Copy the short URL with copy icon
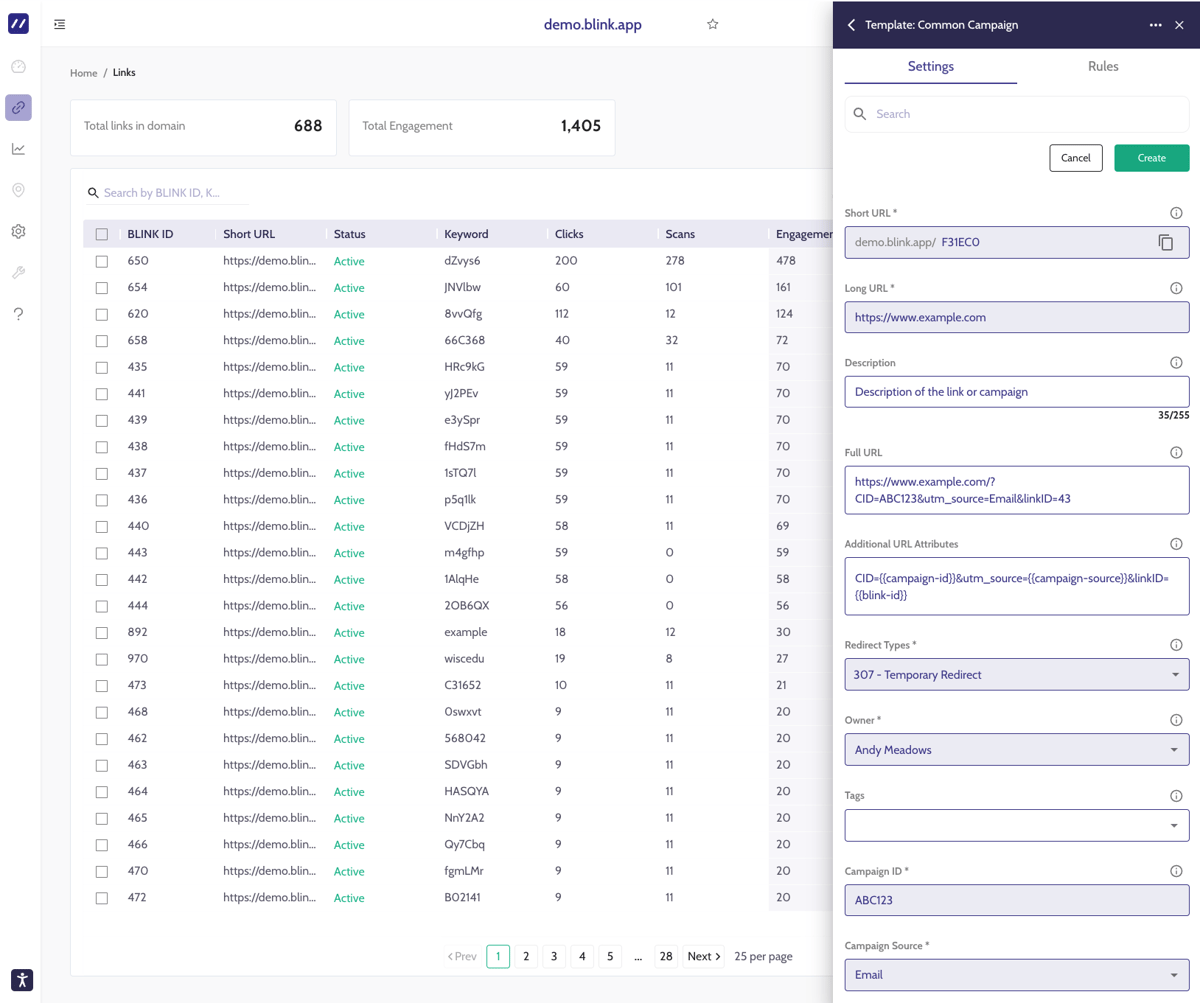The width and height of the screenshot is (1200, 1003). pos(1166,242)
